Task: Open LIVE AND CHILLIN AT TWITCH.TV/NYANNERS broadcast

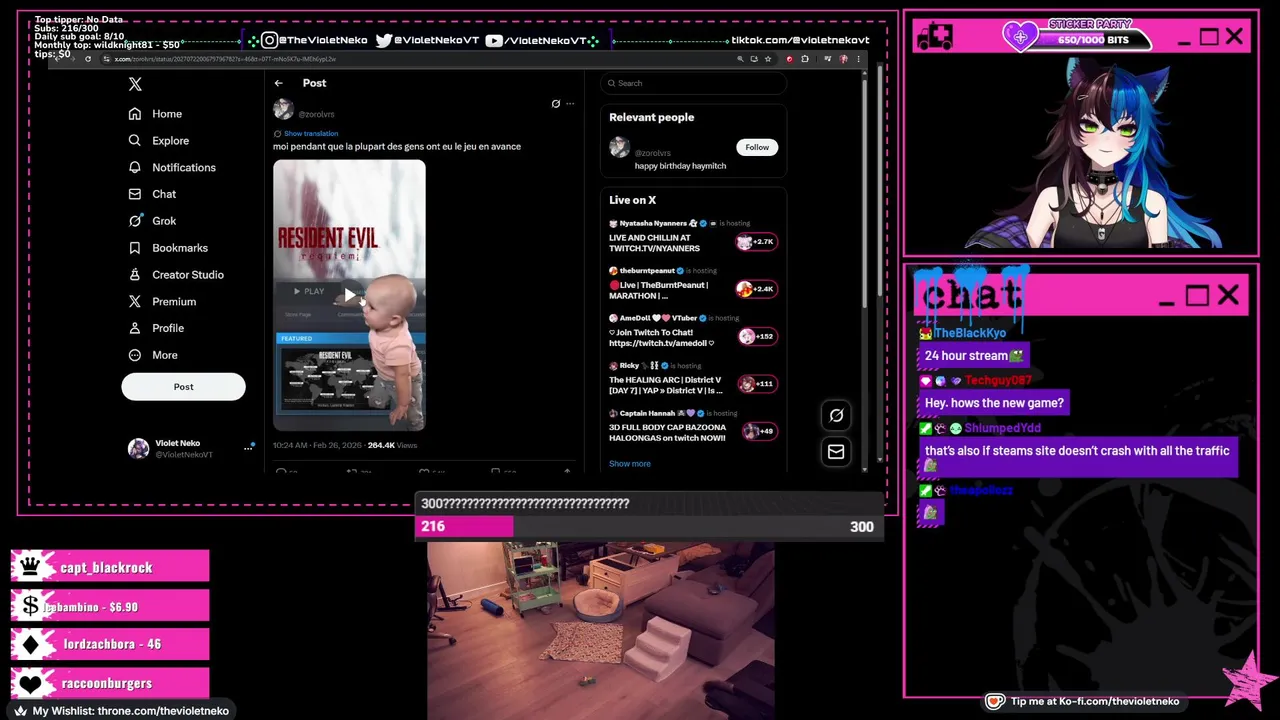Action: 654,243
